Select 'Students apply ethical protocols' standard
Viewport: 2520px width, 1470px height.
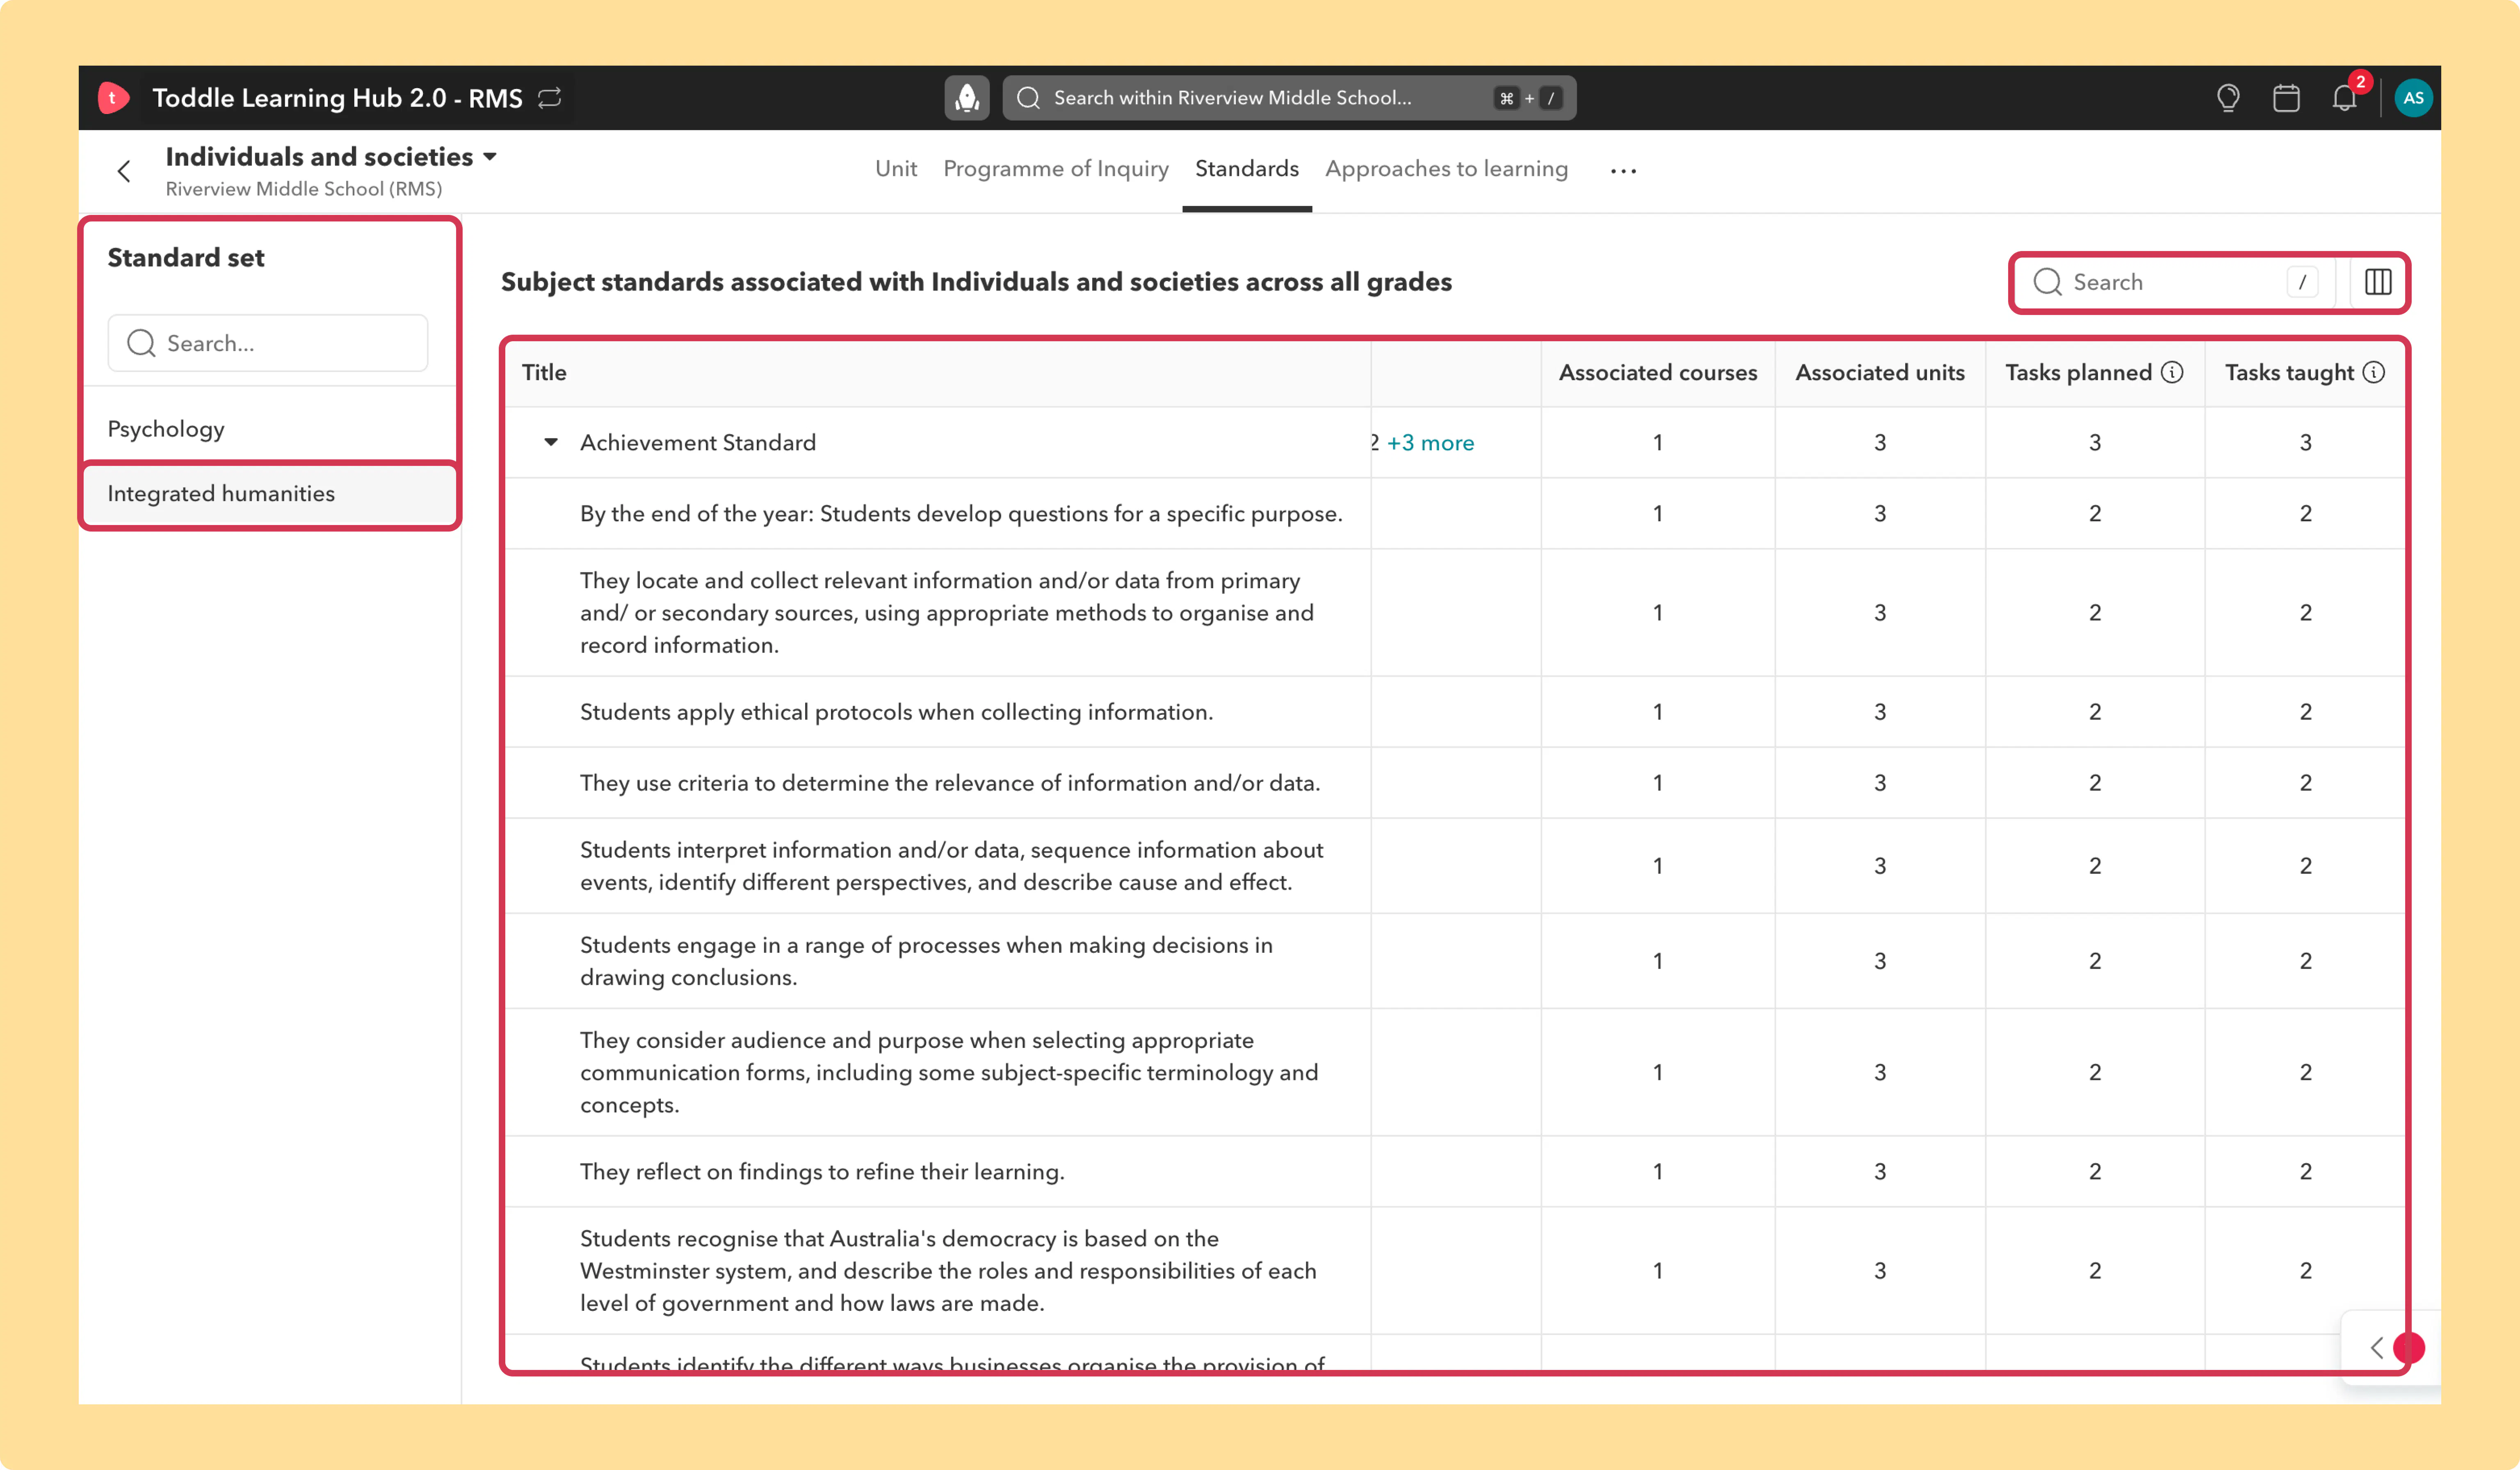[x=896, y=712]
